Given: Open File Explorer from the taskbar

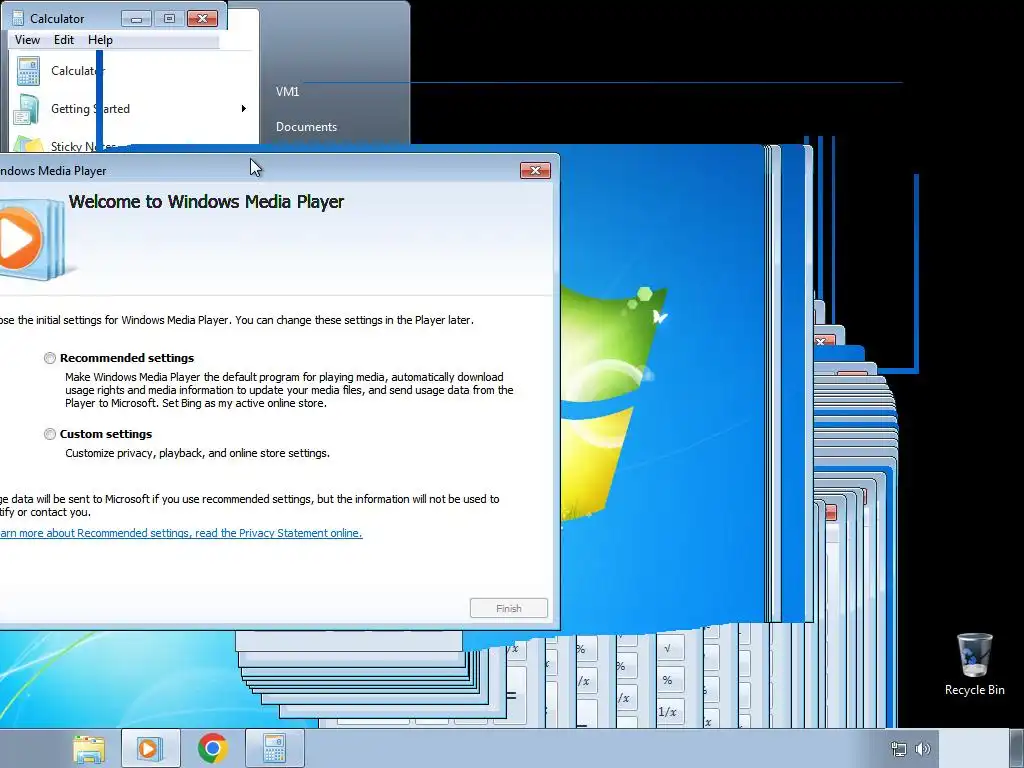Looking at the screenshot, I should pos(89,748).
